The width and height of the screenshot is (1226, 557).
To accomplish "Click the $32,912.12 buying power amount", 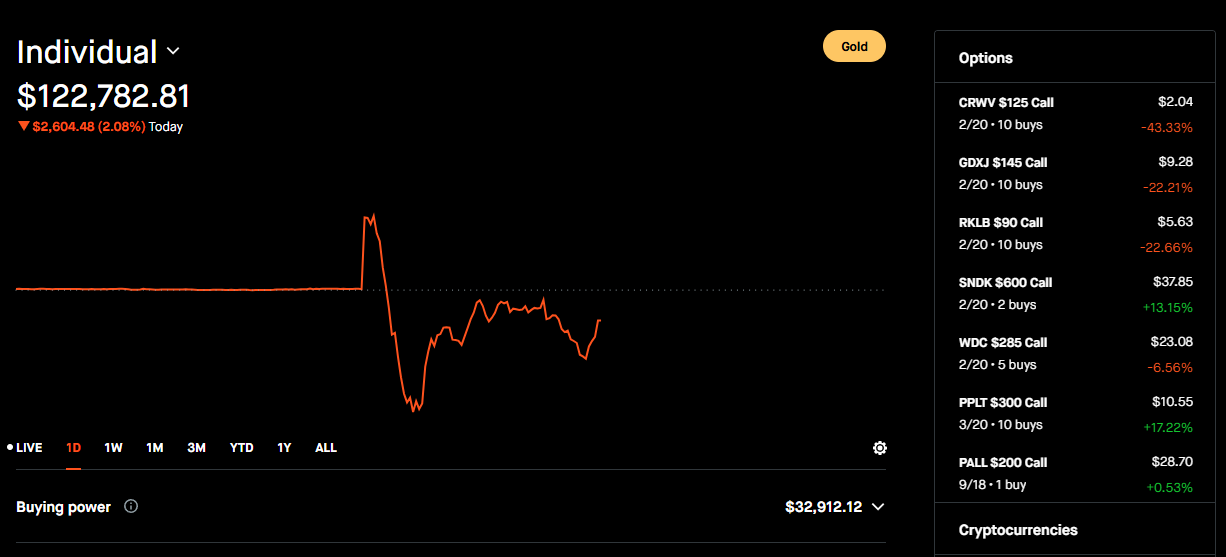I will [x=824, y=507].
